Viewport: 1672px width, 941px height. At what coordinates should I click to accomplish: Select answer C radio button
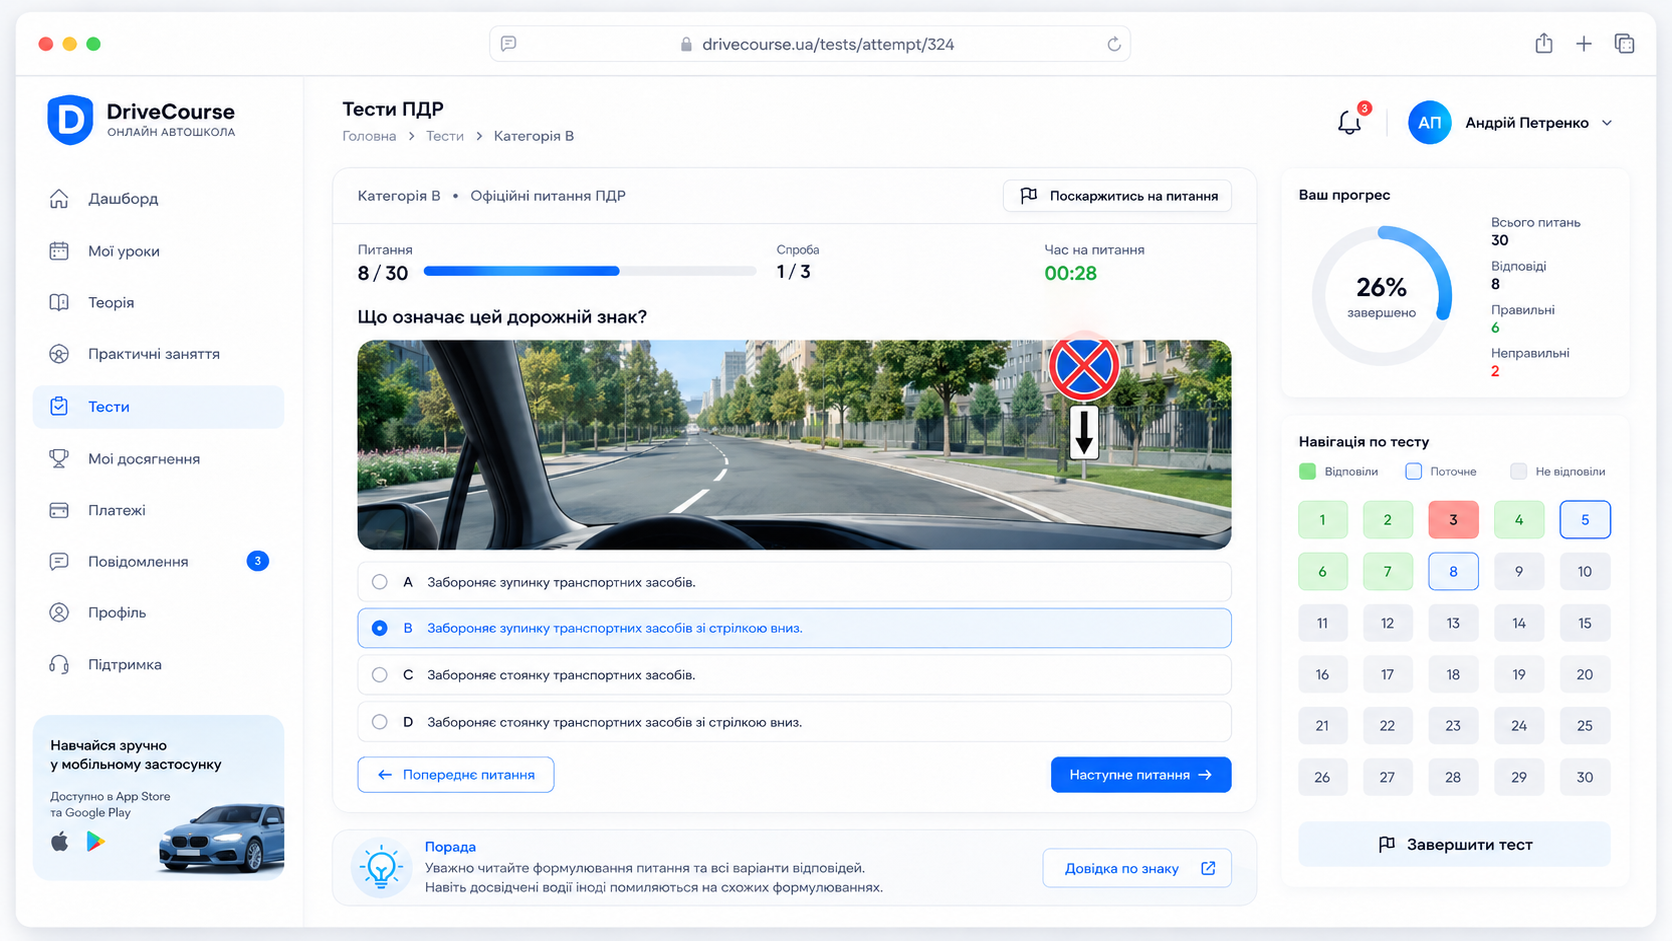tap(379, 675)
